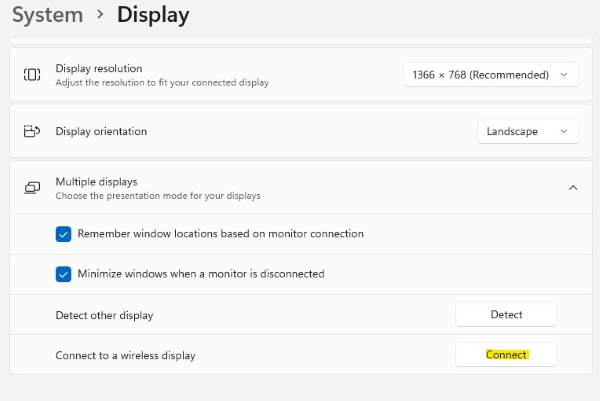Viewport: 600px width, 401px height.
Task: Click the 'Remember window locations' label text
Action: tap(220, 234)
